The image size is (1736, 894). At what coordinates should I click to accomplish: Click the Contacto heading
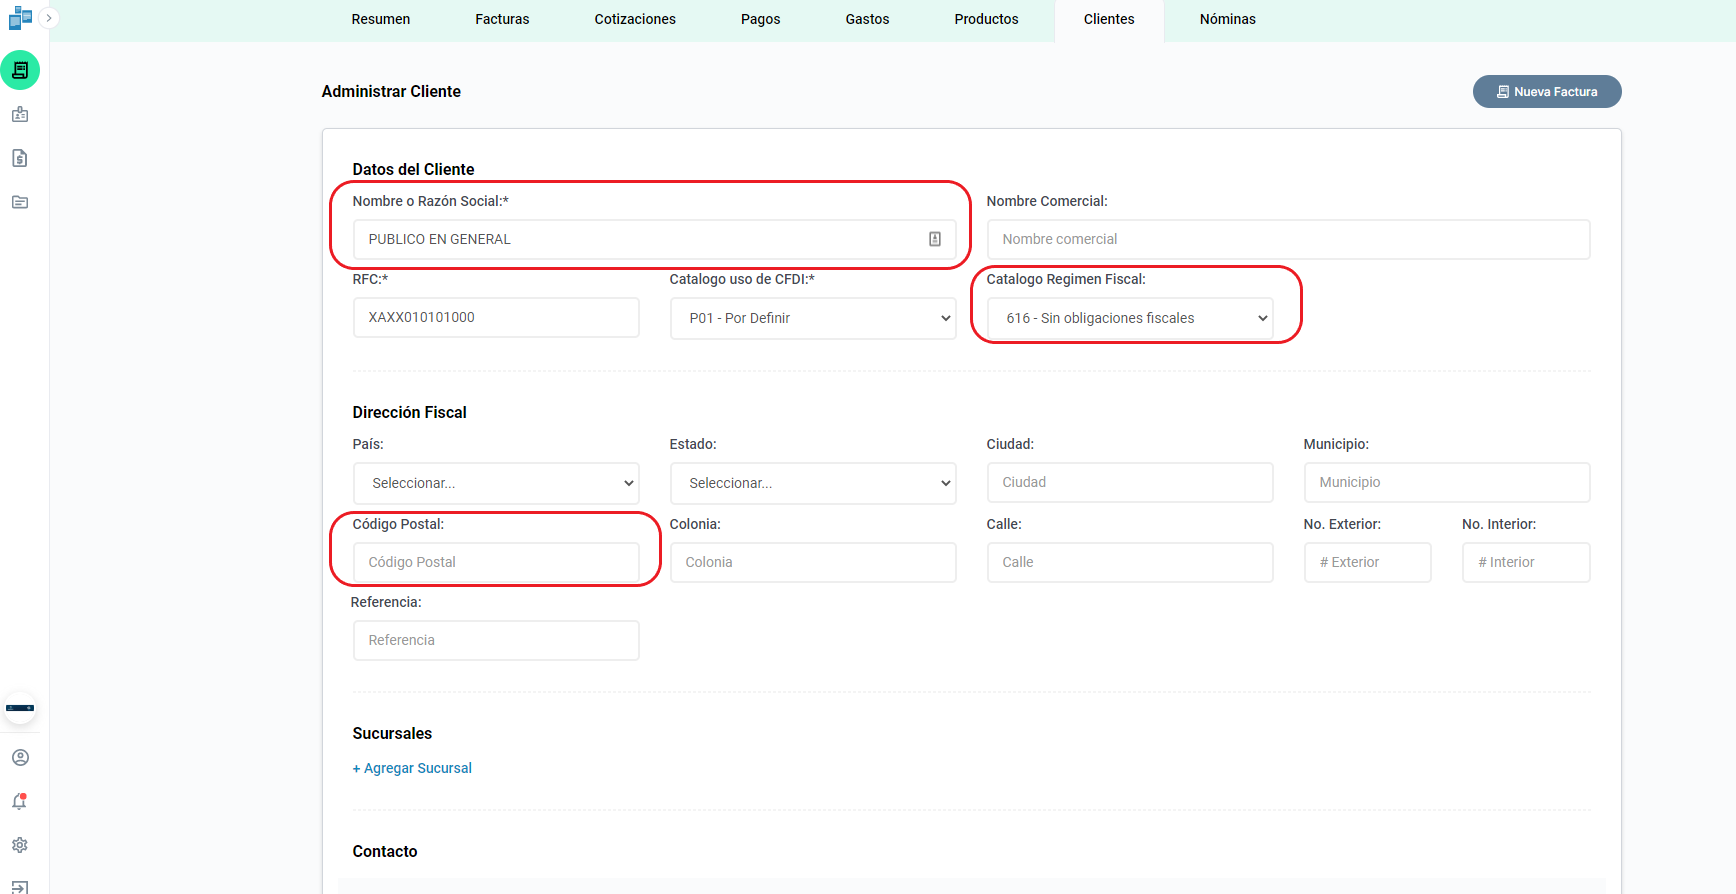pos(385,851)
